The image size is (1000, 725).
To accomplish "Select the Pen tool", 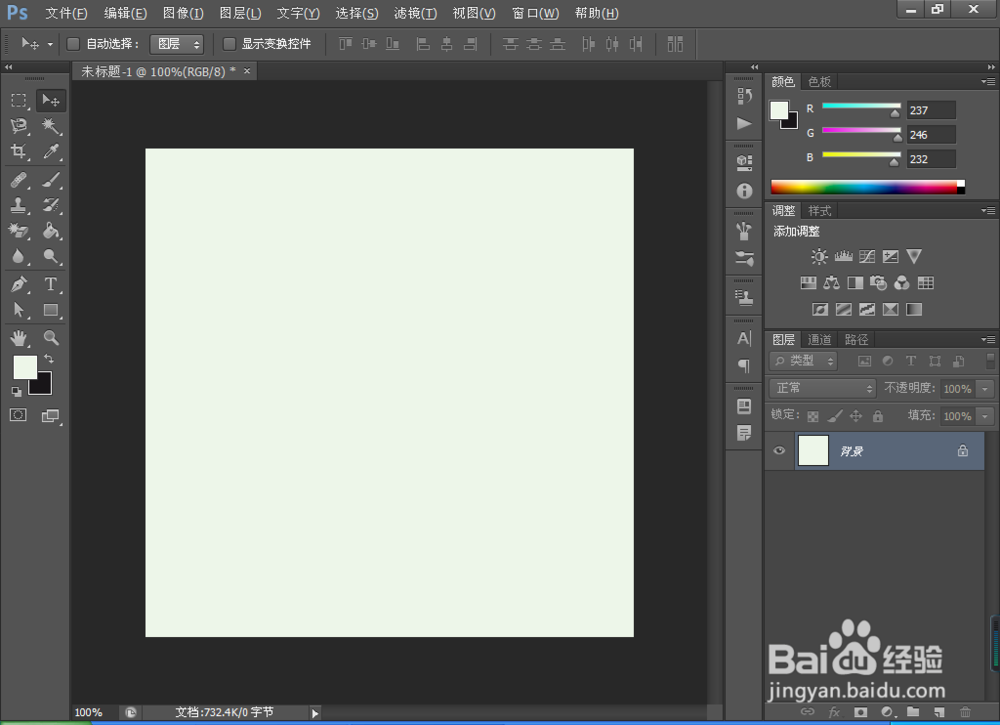I will [18, 284].
